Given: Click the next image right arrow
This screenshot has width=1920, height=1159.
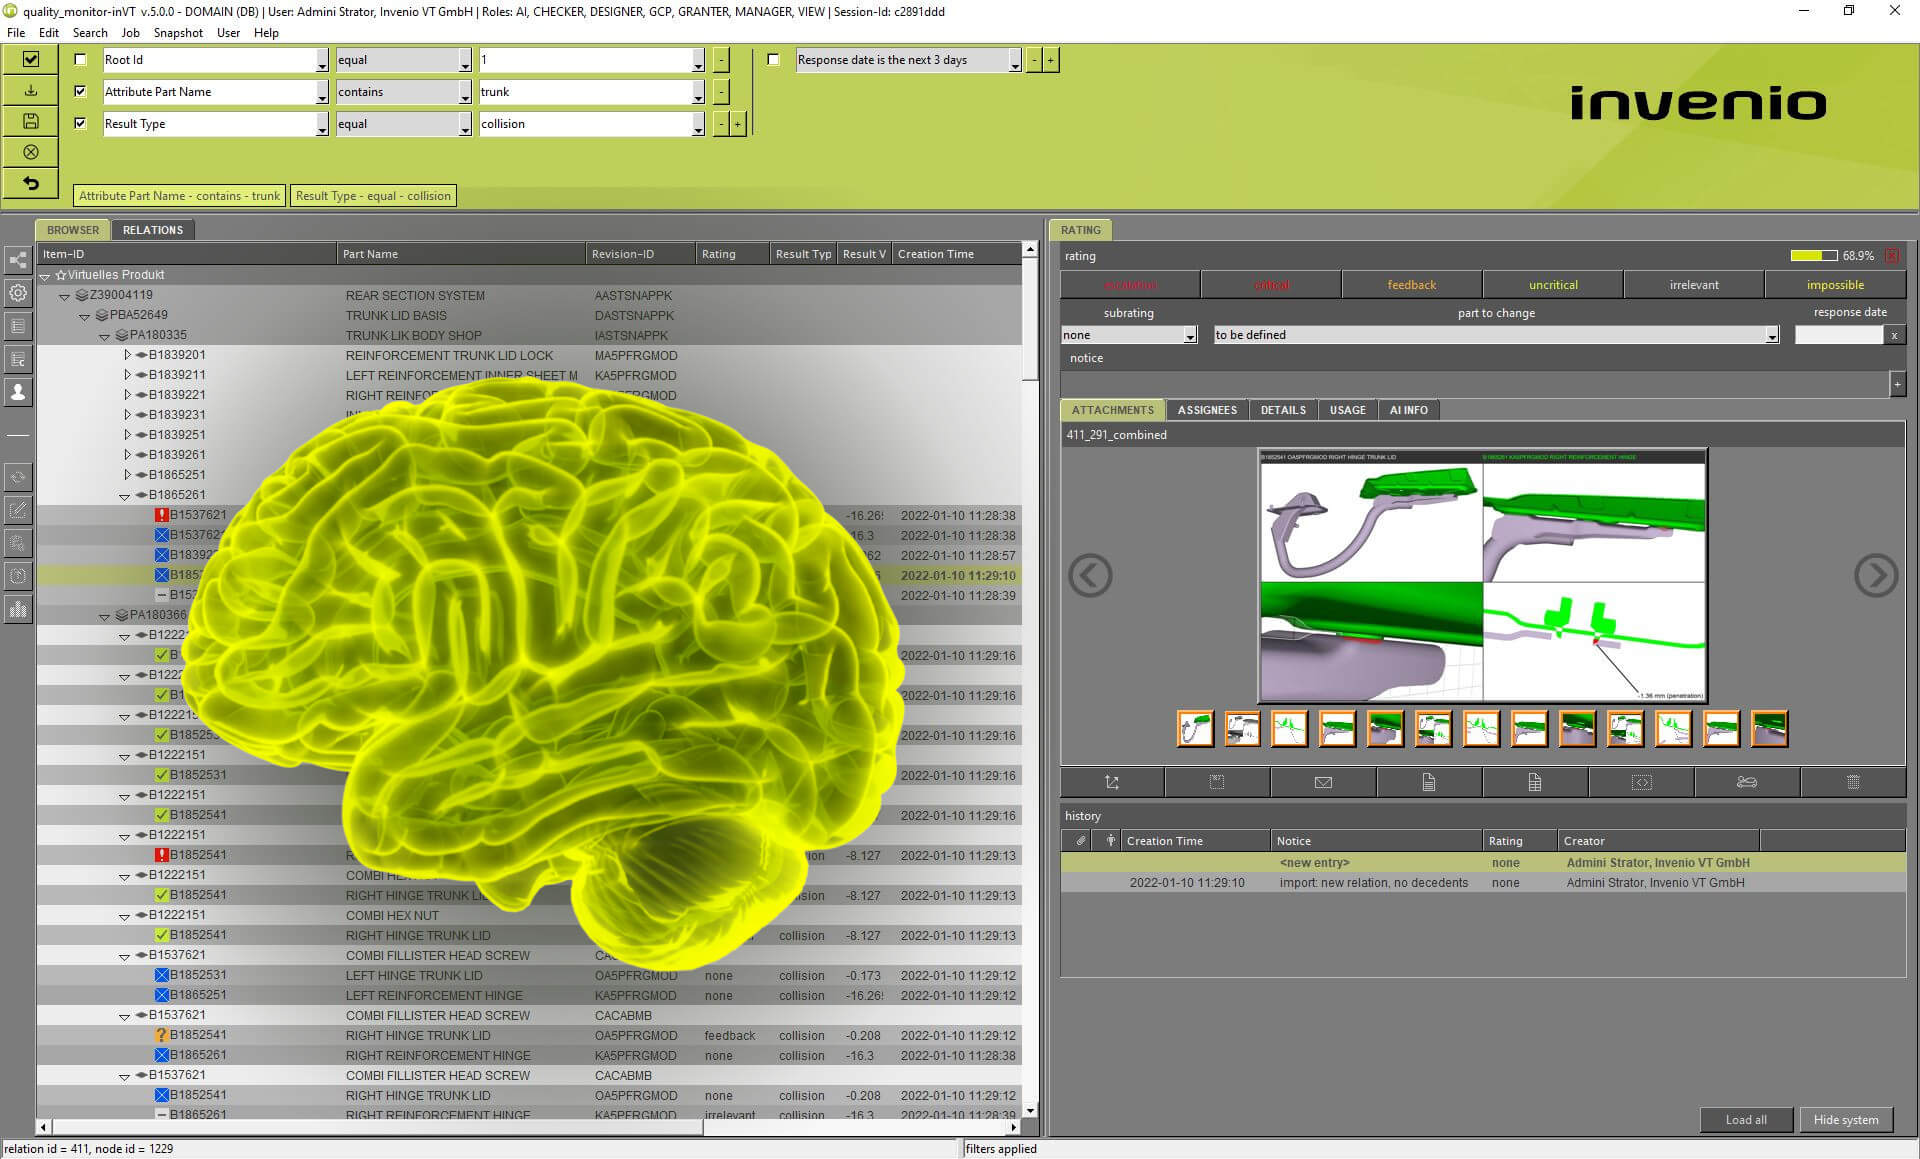Looking at the screenshot, I should [1875, 575].
